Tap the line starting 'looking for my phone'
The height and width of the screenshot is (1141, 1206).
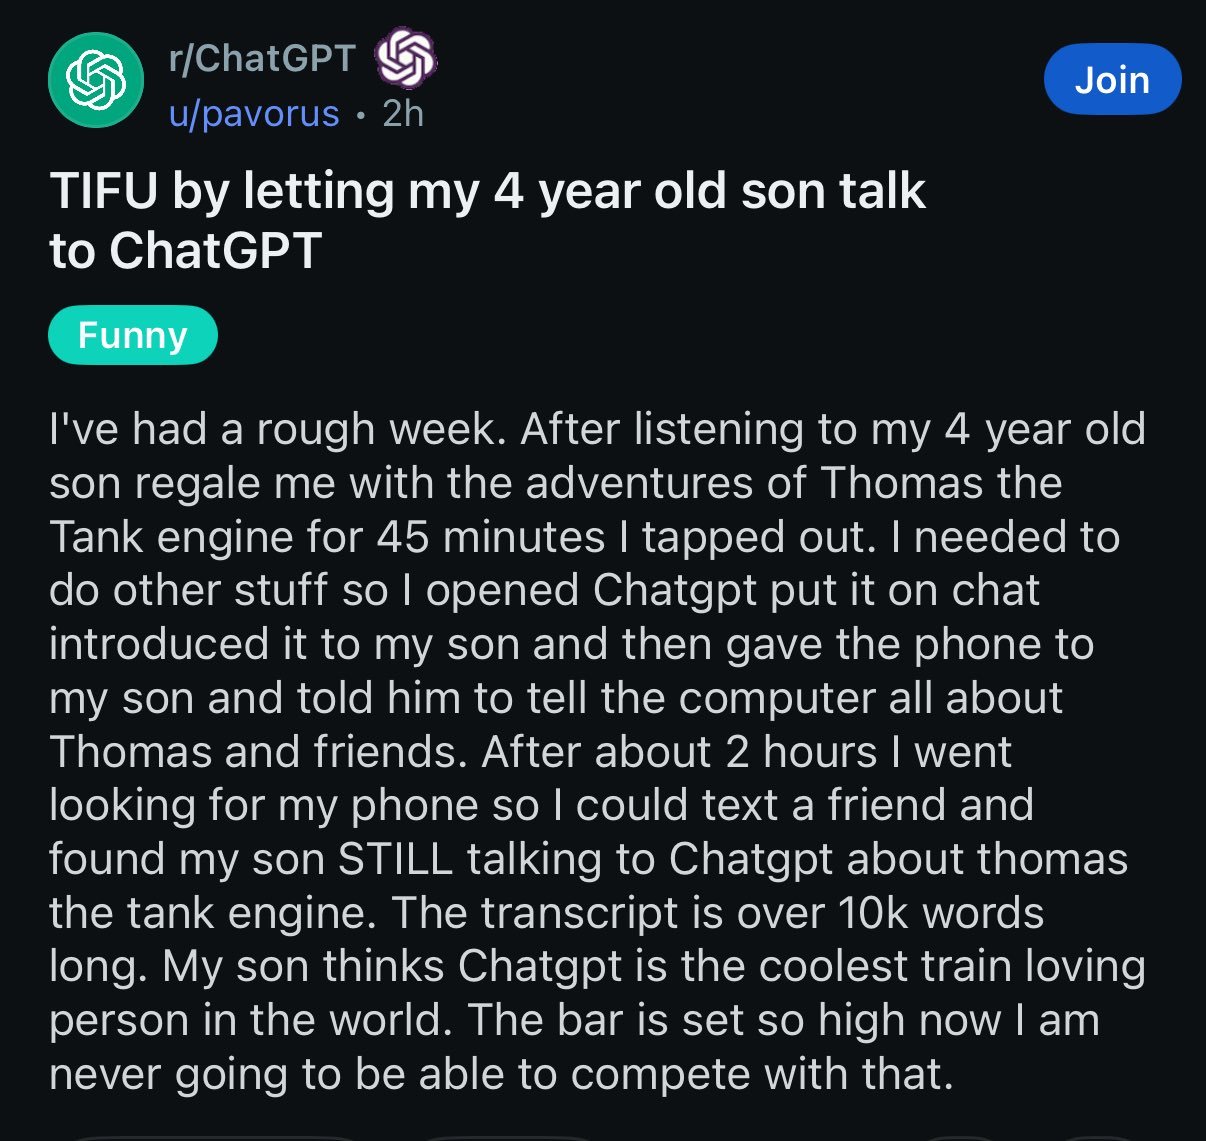tap(541, 805)
